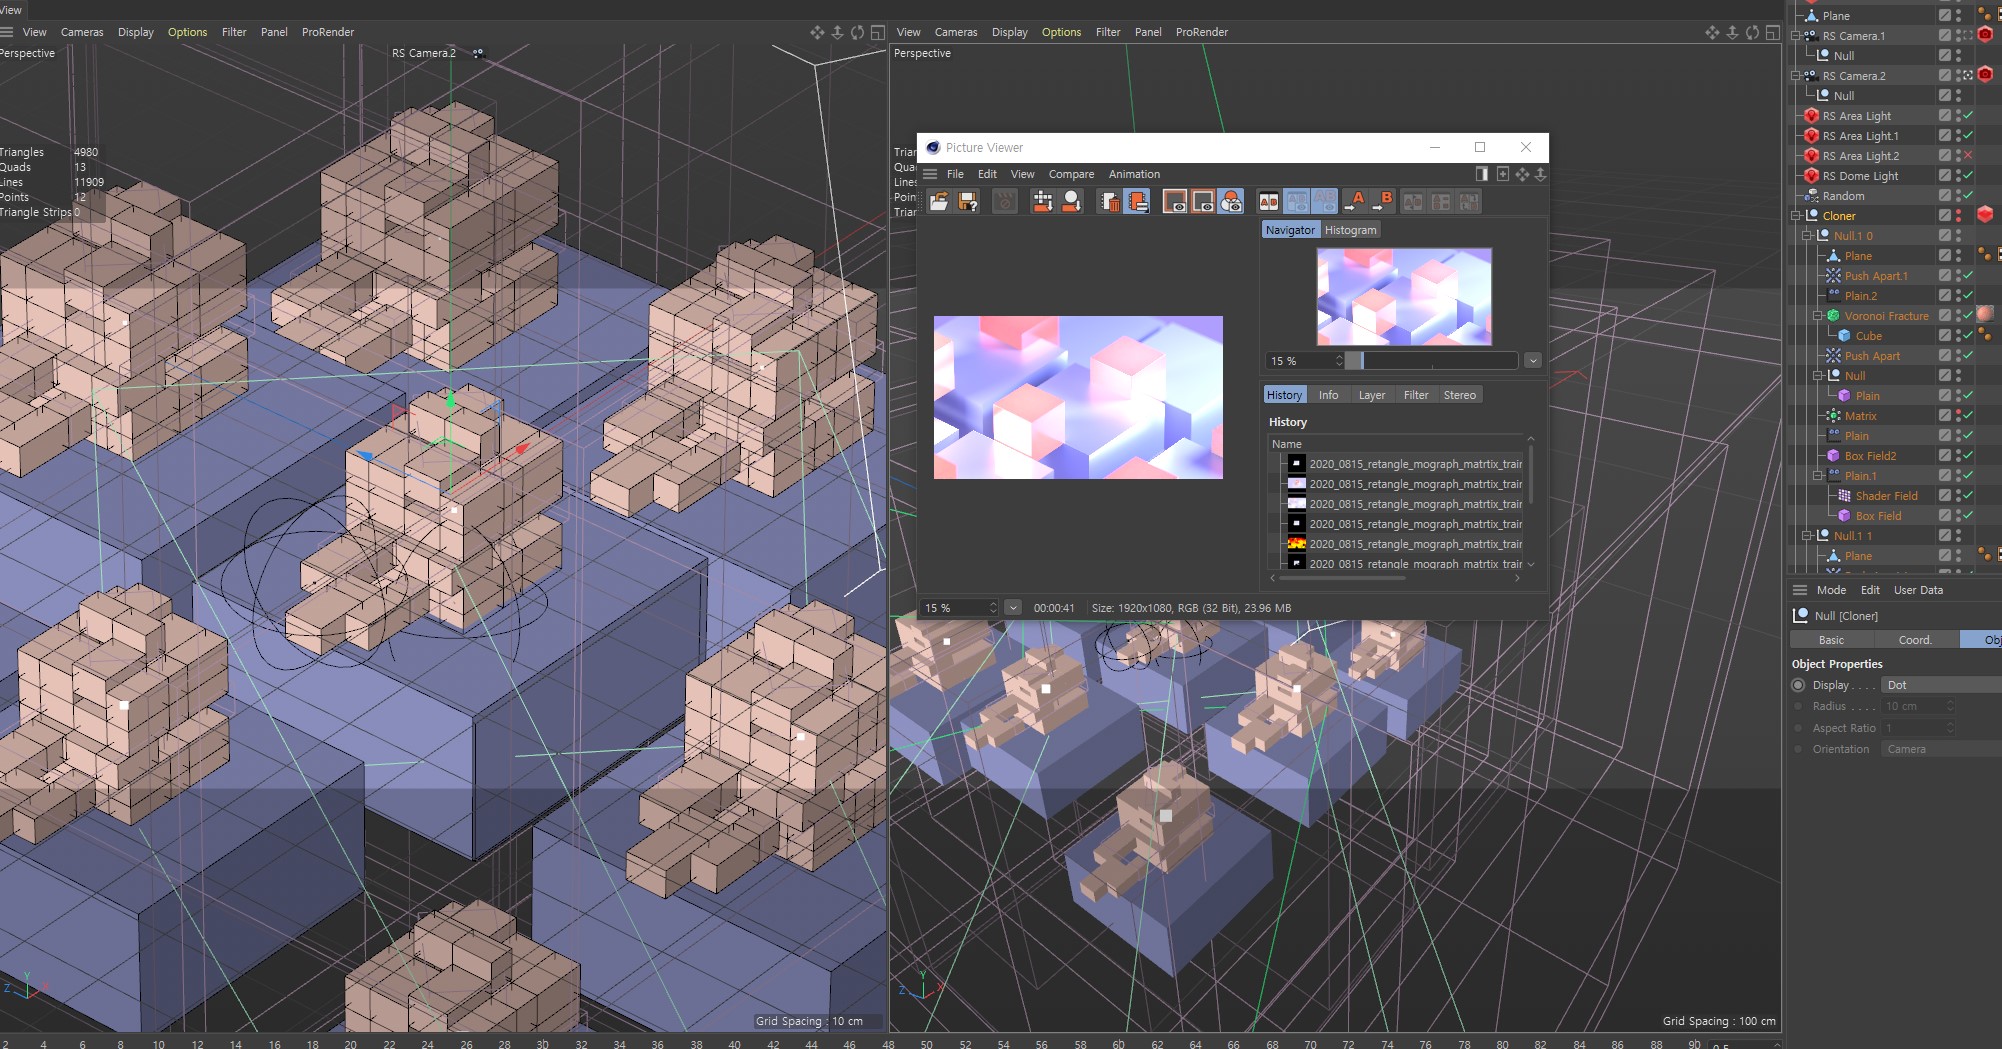Viewport: 2002px width, 1049px height.
Task: Click bottom zoom 15 % input field
Action: click(960, 608)
